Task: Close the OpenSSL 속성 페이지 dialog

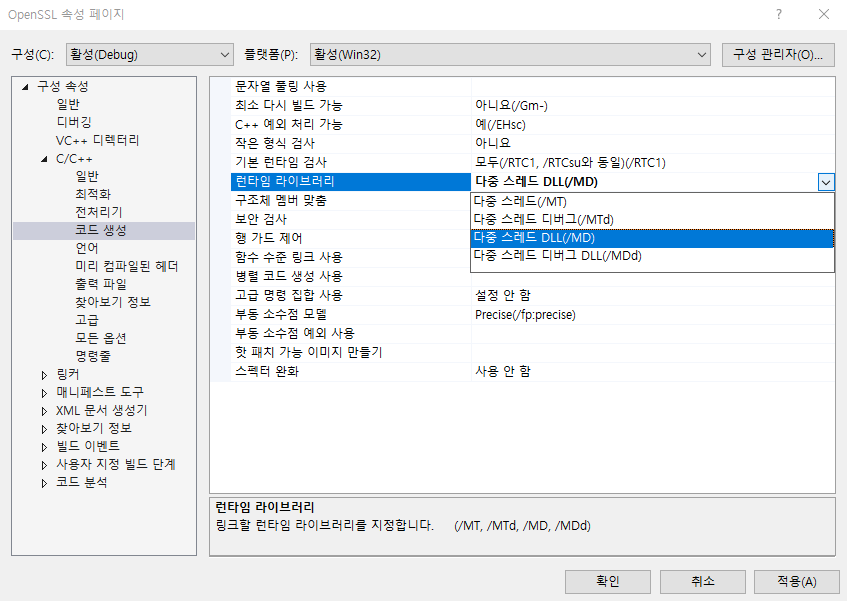Action: pos(824,15)
